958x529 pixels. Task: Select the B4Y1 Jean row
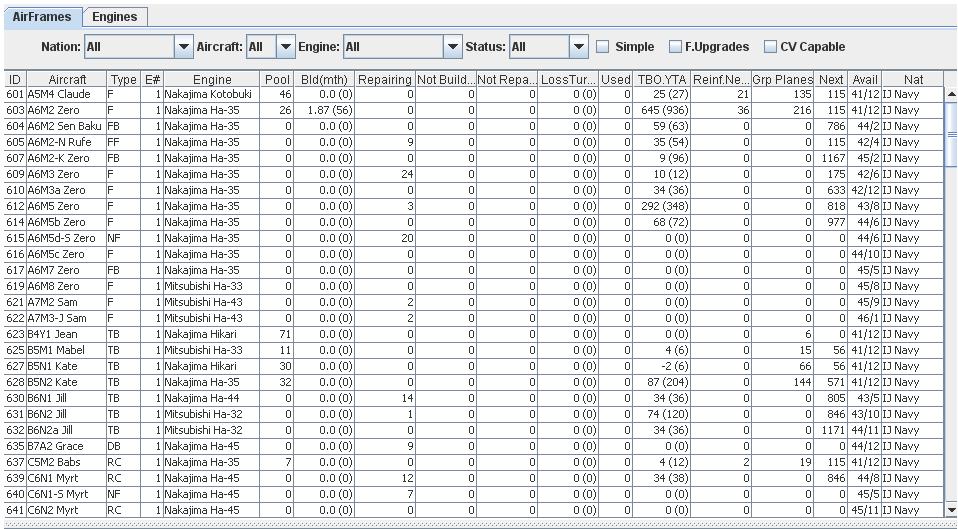[x=474, y=334]
